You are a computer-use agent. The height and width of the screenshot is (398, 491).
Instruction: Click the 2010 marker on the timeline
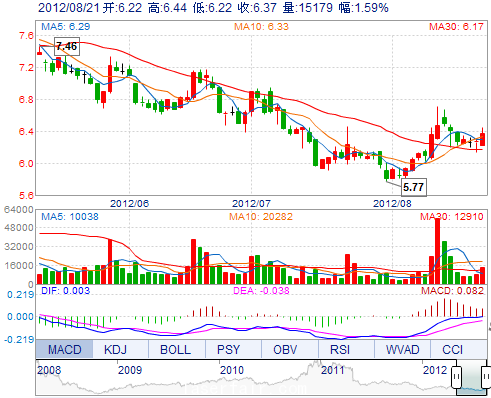[232, 370]
